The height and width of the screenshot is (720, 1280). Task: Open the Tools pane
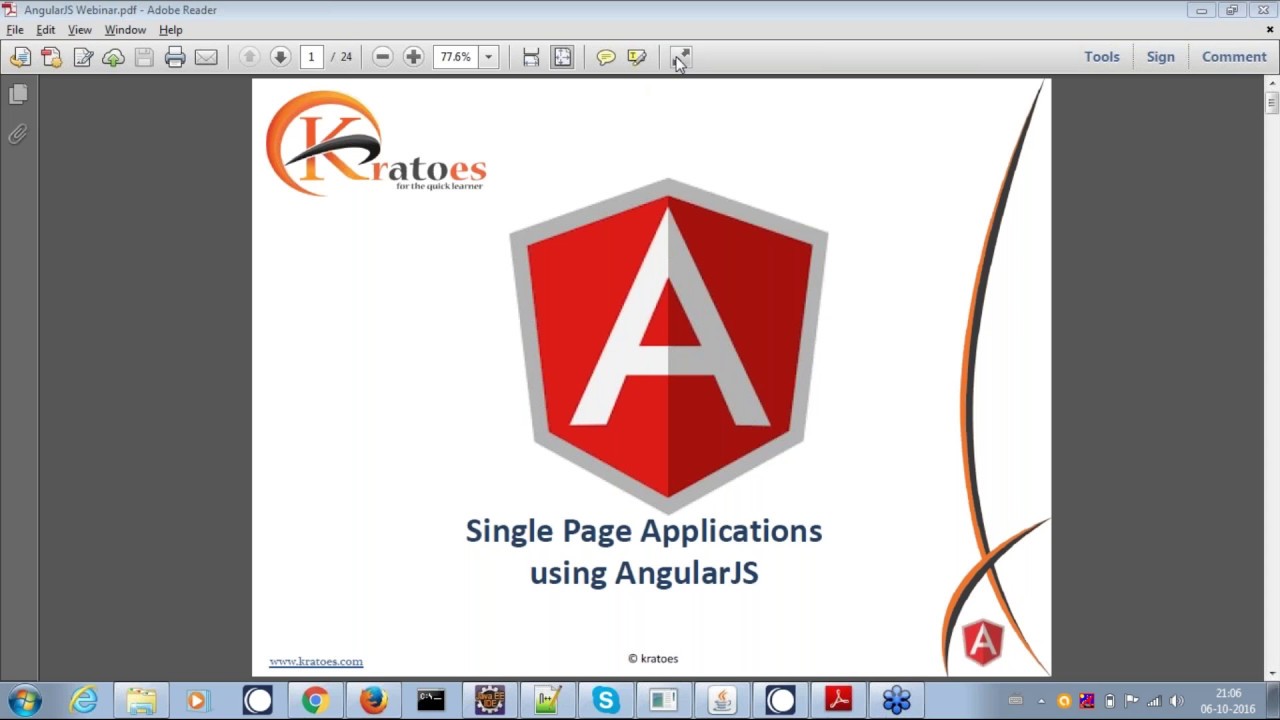tap(1102, 57)
